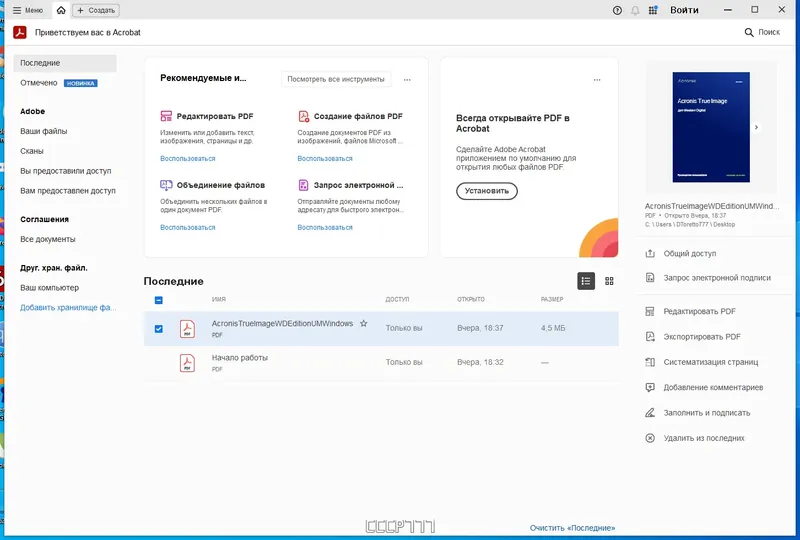Expand preview with the right chevron arrow
Image resolution: width=800 pixels, height=540 pixels.
pos(757,127)
